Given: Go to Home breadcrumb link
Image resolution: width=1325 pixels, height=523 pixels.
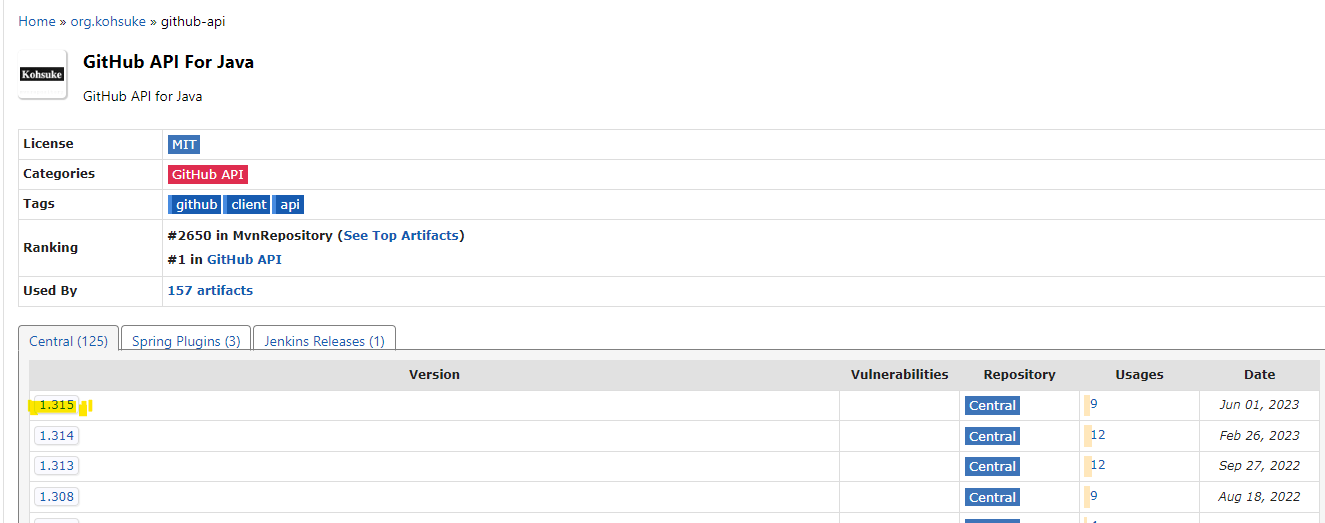Looking at the screenshot, I should 37,21.
